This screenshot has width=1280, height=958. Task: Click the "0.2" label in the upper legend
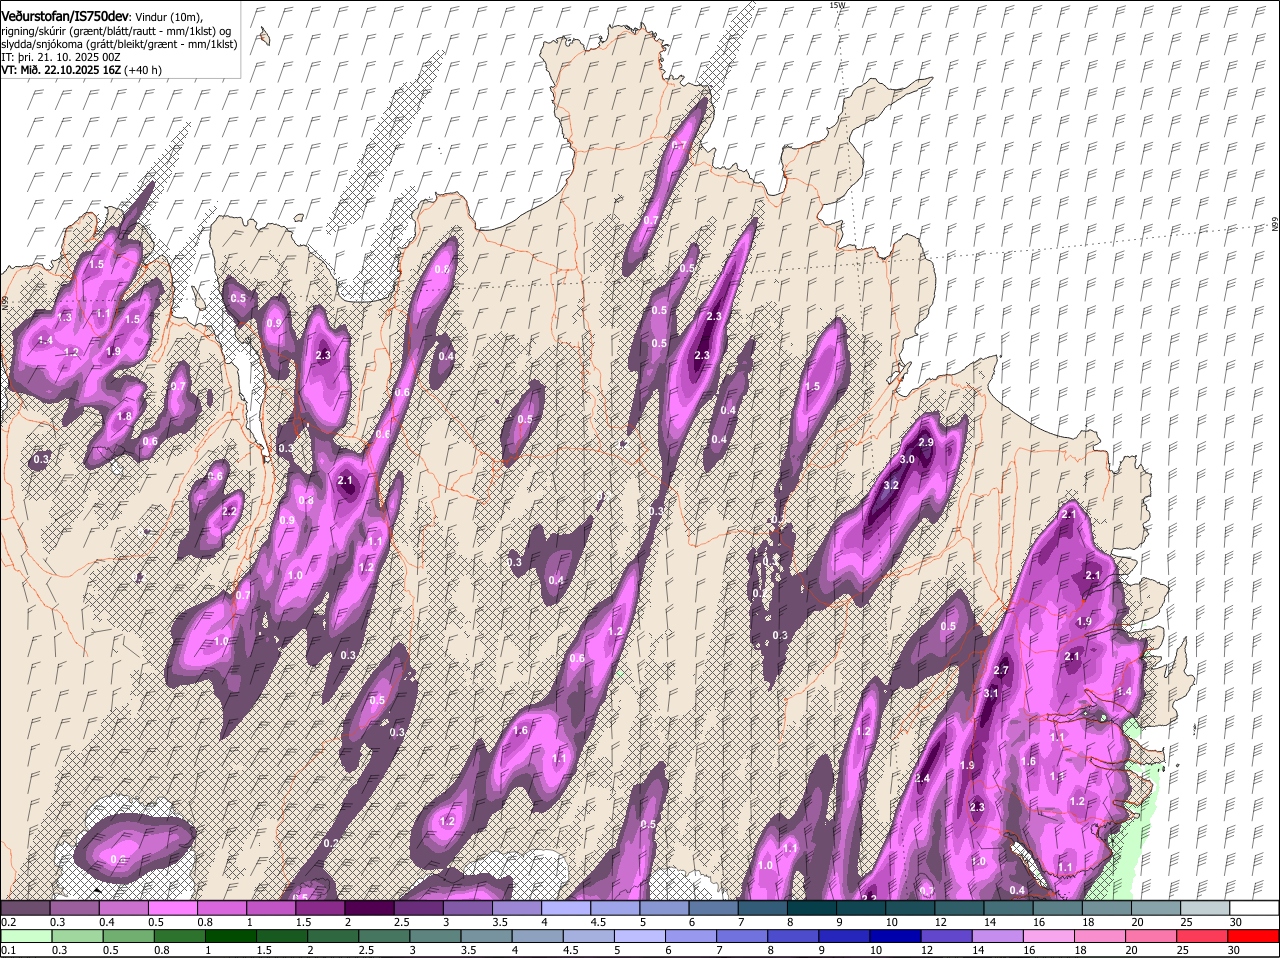pyautogui.click(x=8, y=923)
